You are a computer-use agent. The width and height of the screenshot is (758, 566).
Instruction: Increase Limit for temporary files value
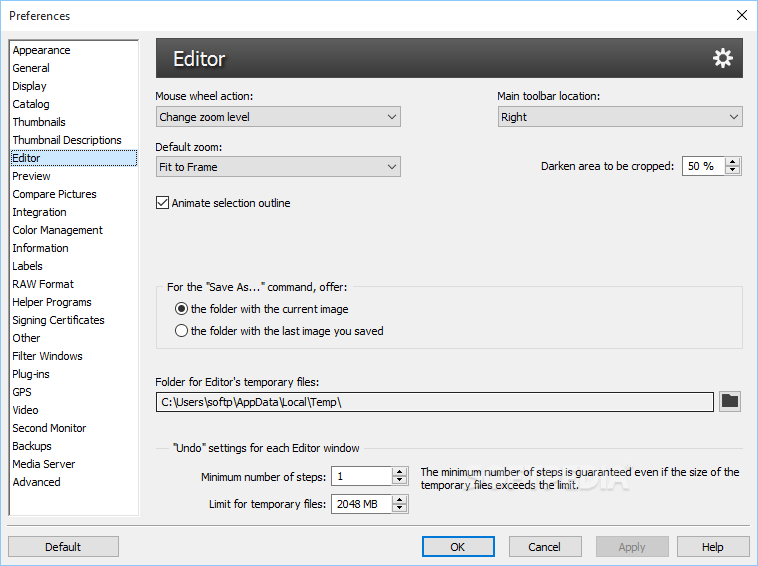click(x=399, y=499)
